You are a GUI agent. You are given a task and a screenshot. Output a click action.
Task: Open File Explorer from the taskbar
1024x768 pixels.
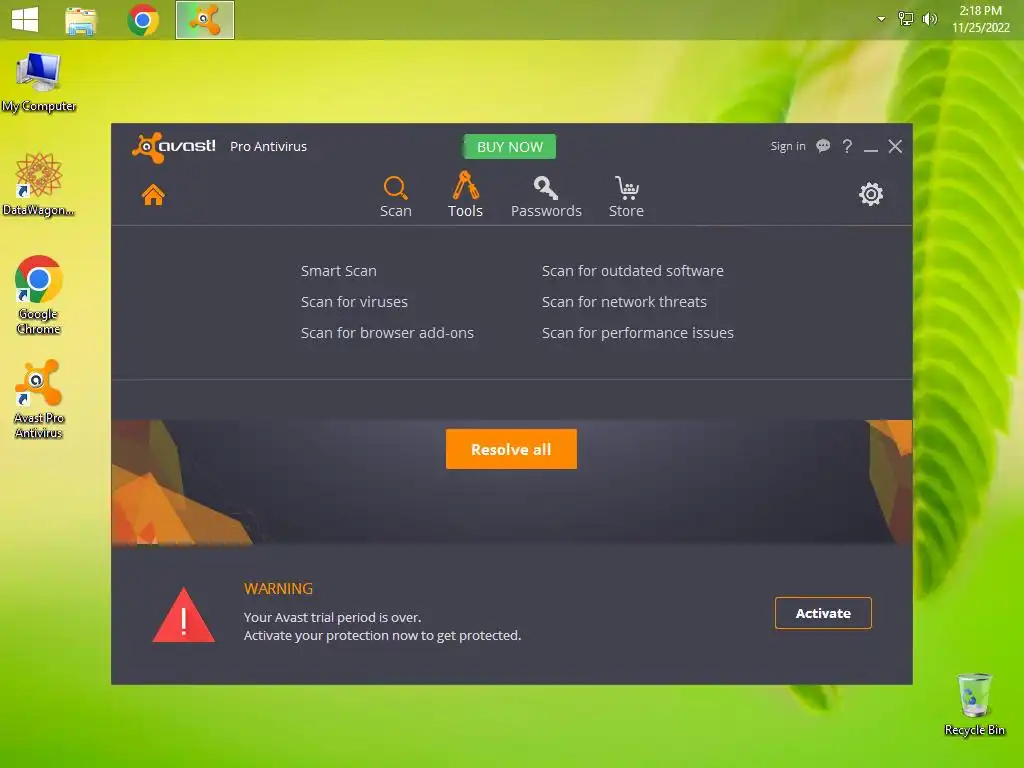point(81,20)
